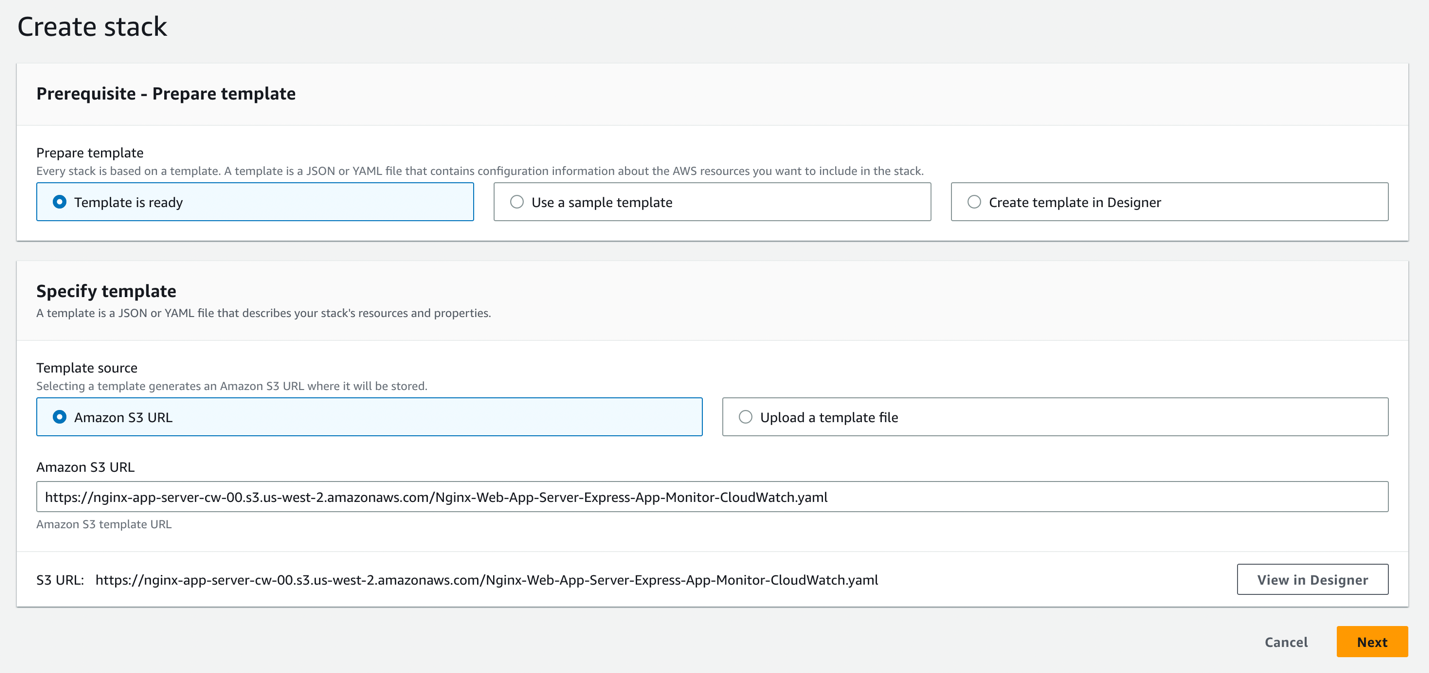Screen dimensions: 1429x673
Task: Open the template with View in Designer
Action: coord(1312,580)
